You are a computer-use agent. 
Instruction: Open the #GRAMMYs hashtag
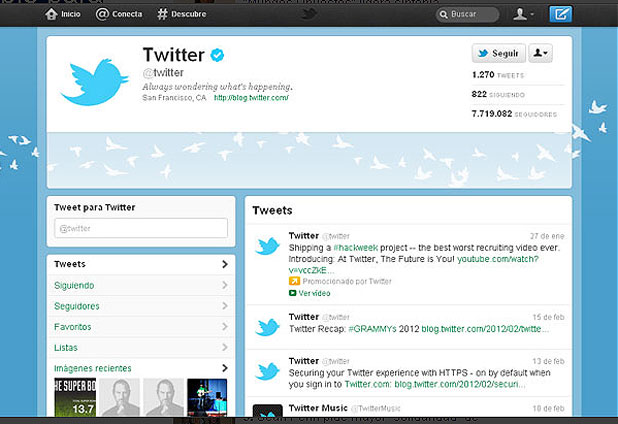pos(372,329)
